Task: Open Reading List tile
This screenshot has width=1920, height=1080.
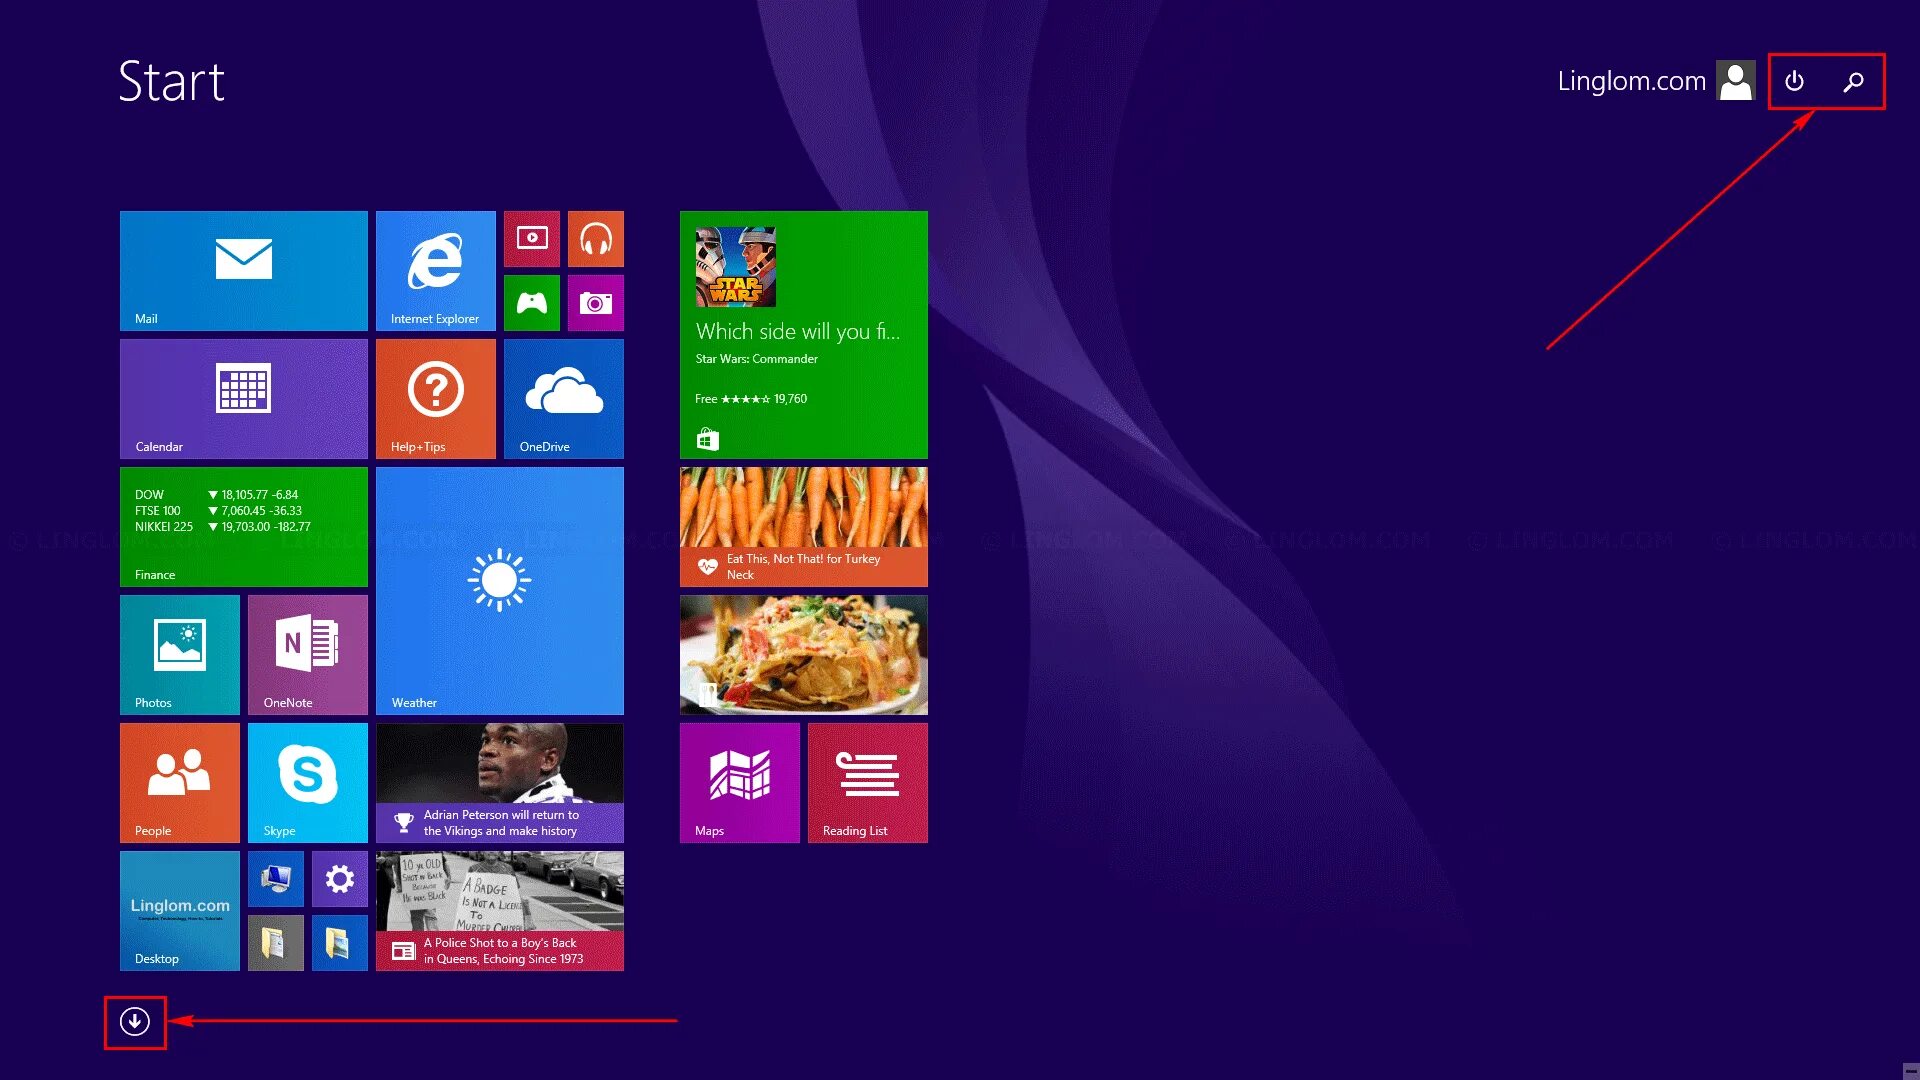Action: (x=867, y=782)
